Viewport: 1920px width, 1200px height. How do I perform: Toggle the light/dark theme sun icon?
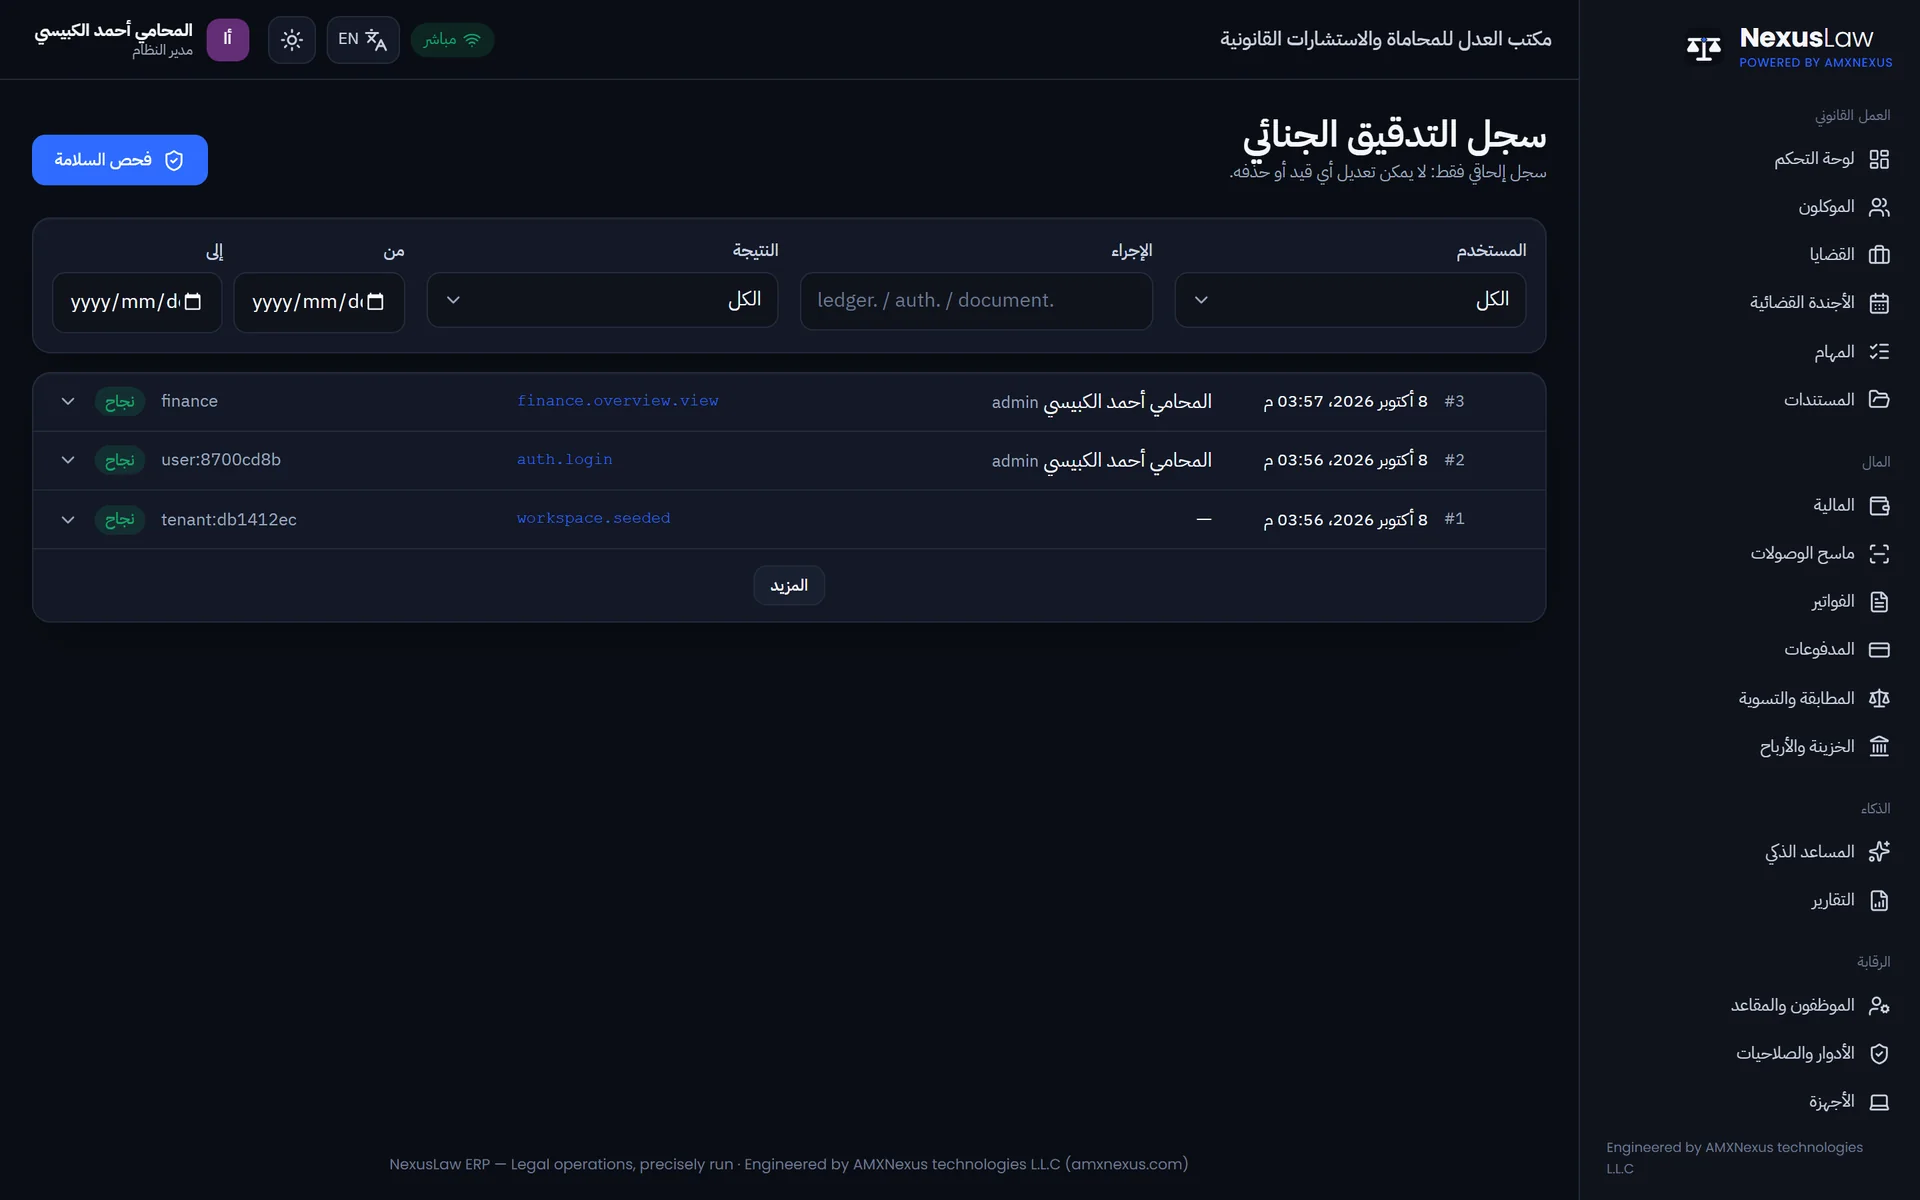(x=291, y=40)
